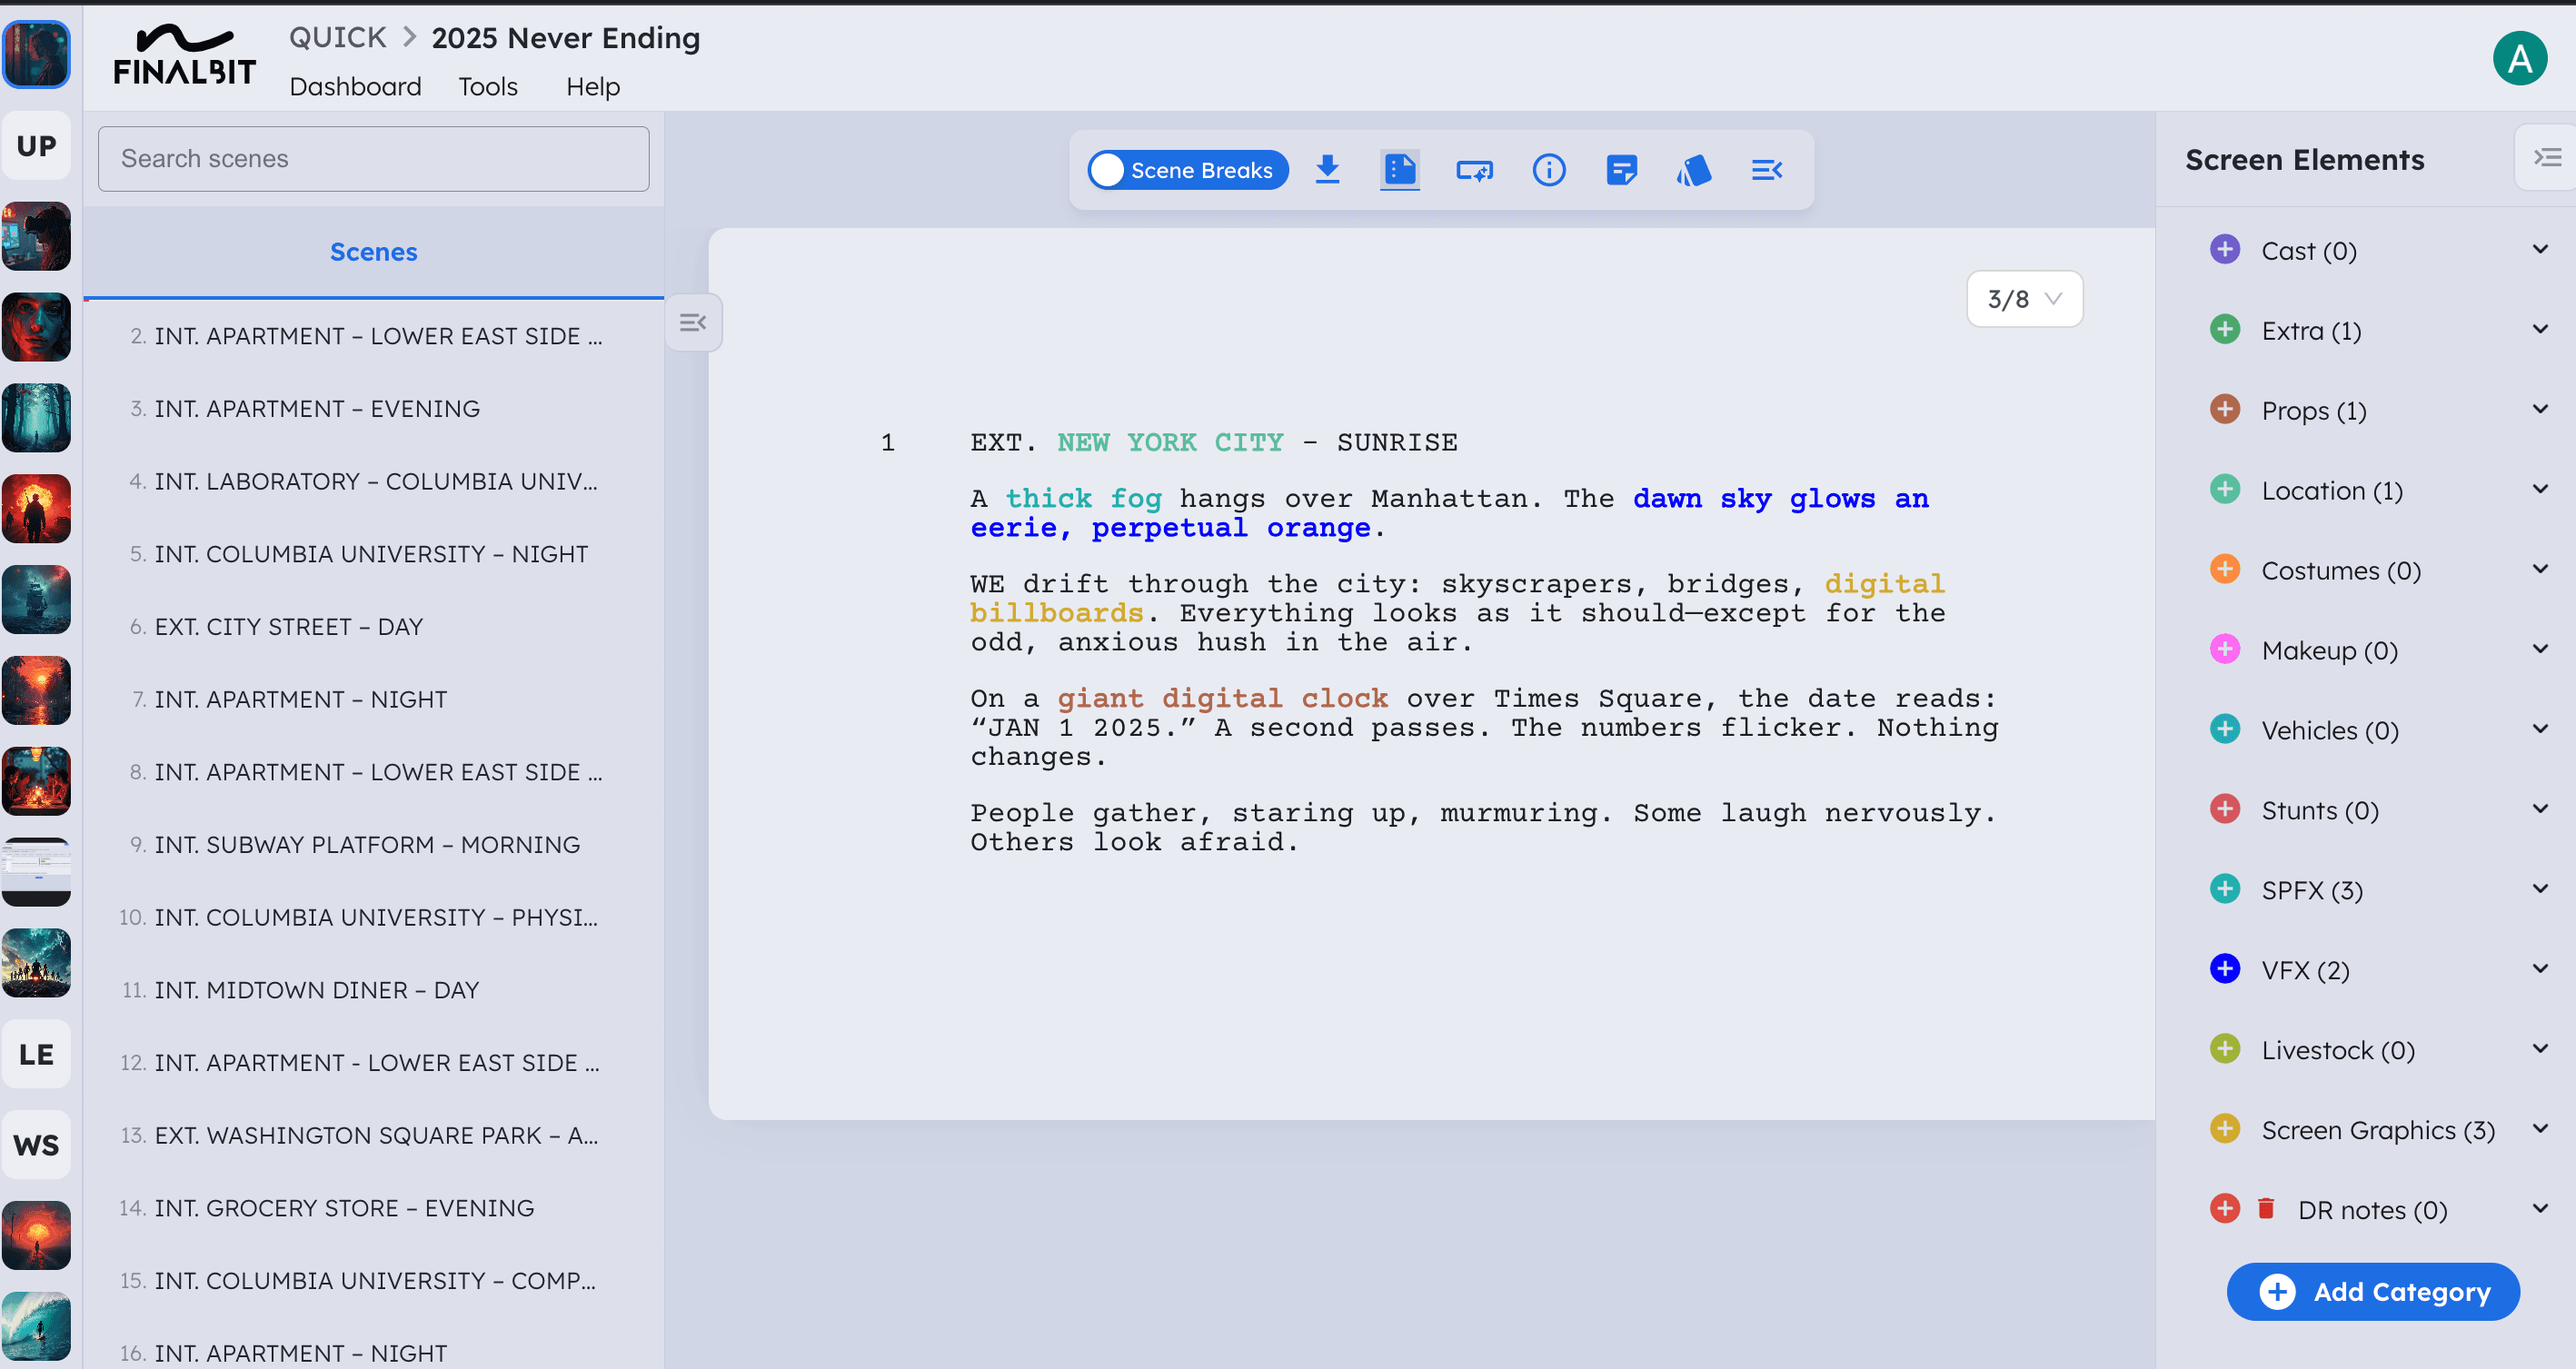The image size is (2576, 1369).
Task: Collapse the Screen Elements panel
Action: point(2546,158)
